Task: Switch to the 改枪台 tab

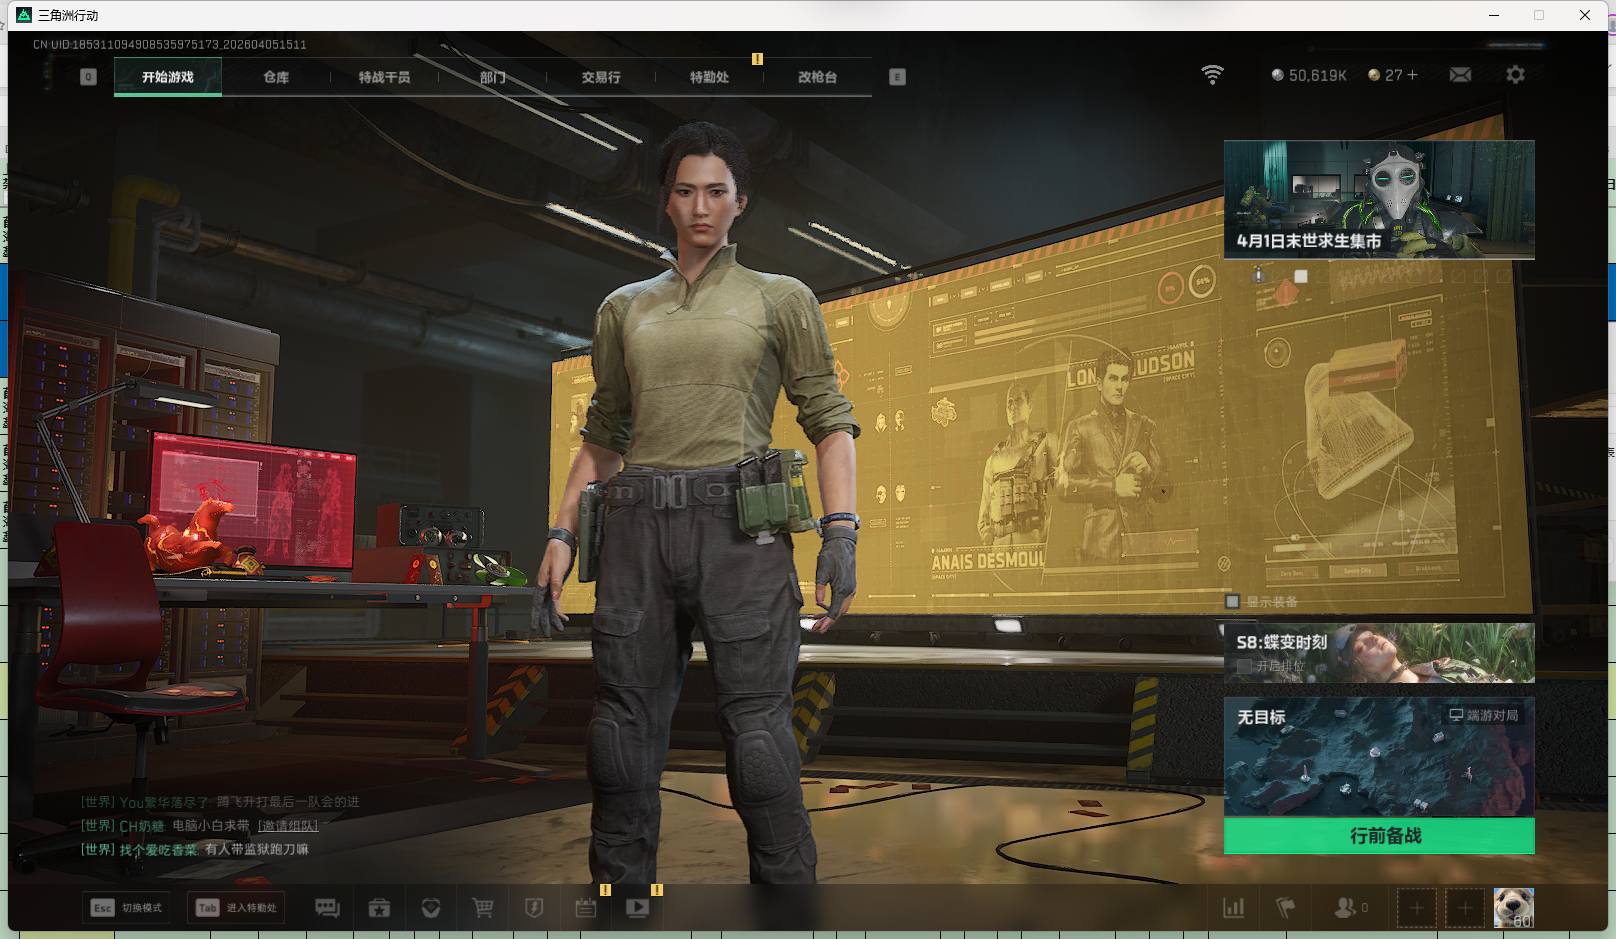Action: [x=817, y=77]
